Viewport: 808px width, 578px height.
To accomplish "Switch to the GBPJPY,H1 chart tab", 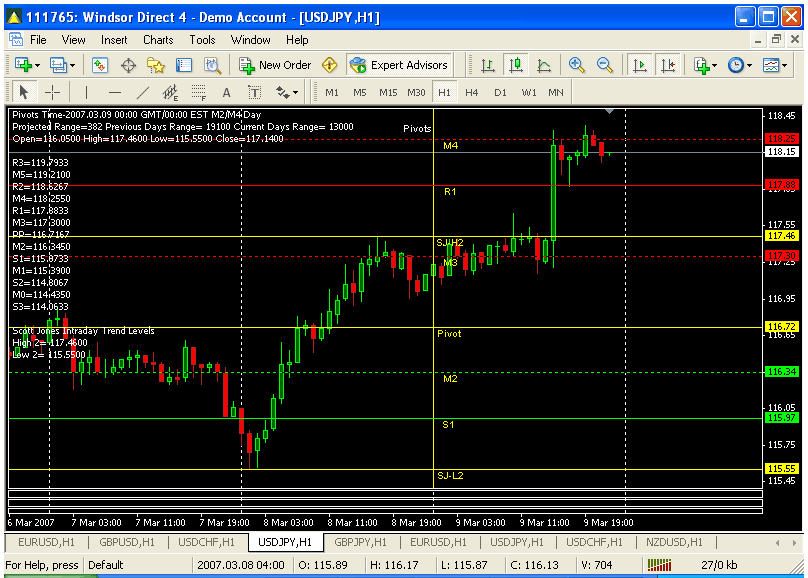I will tap(362, 542).
